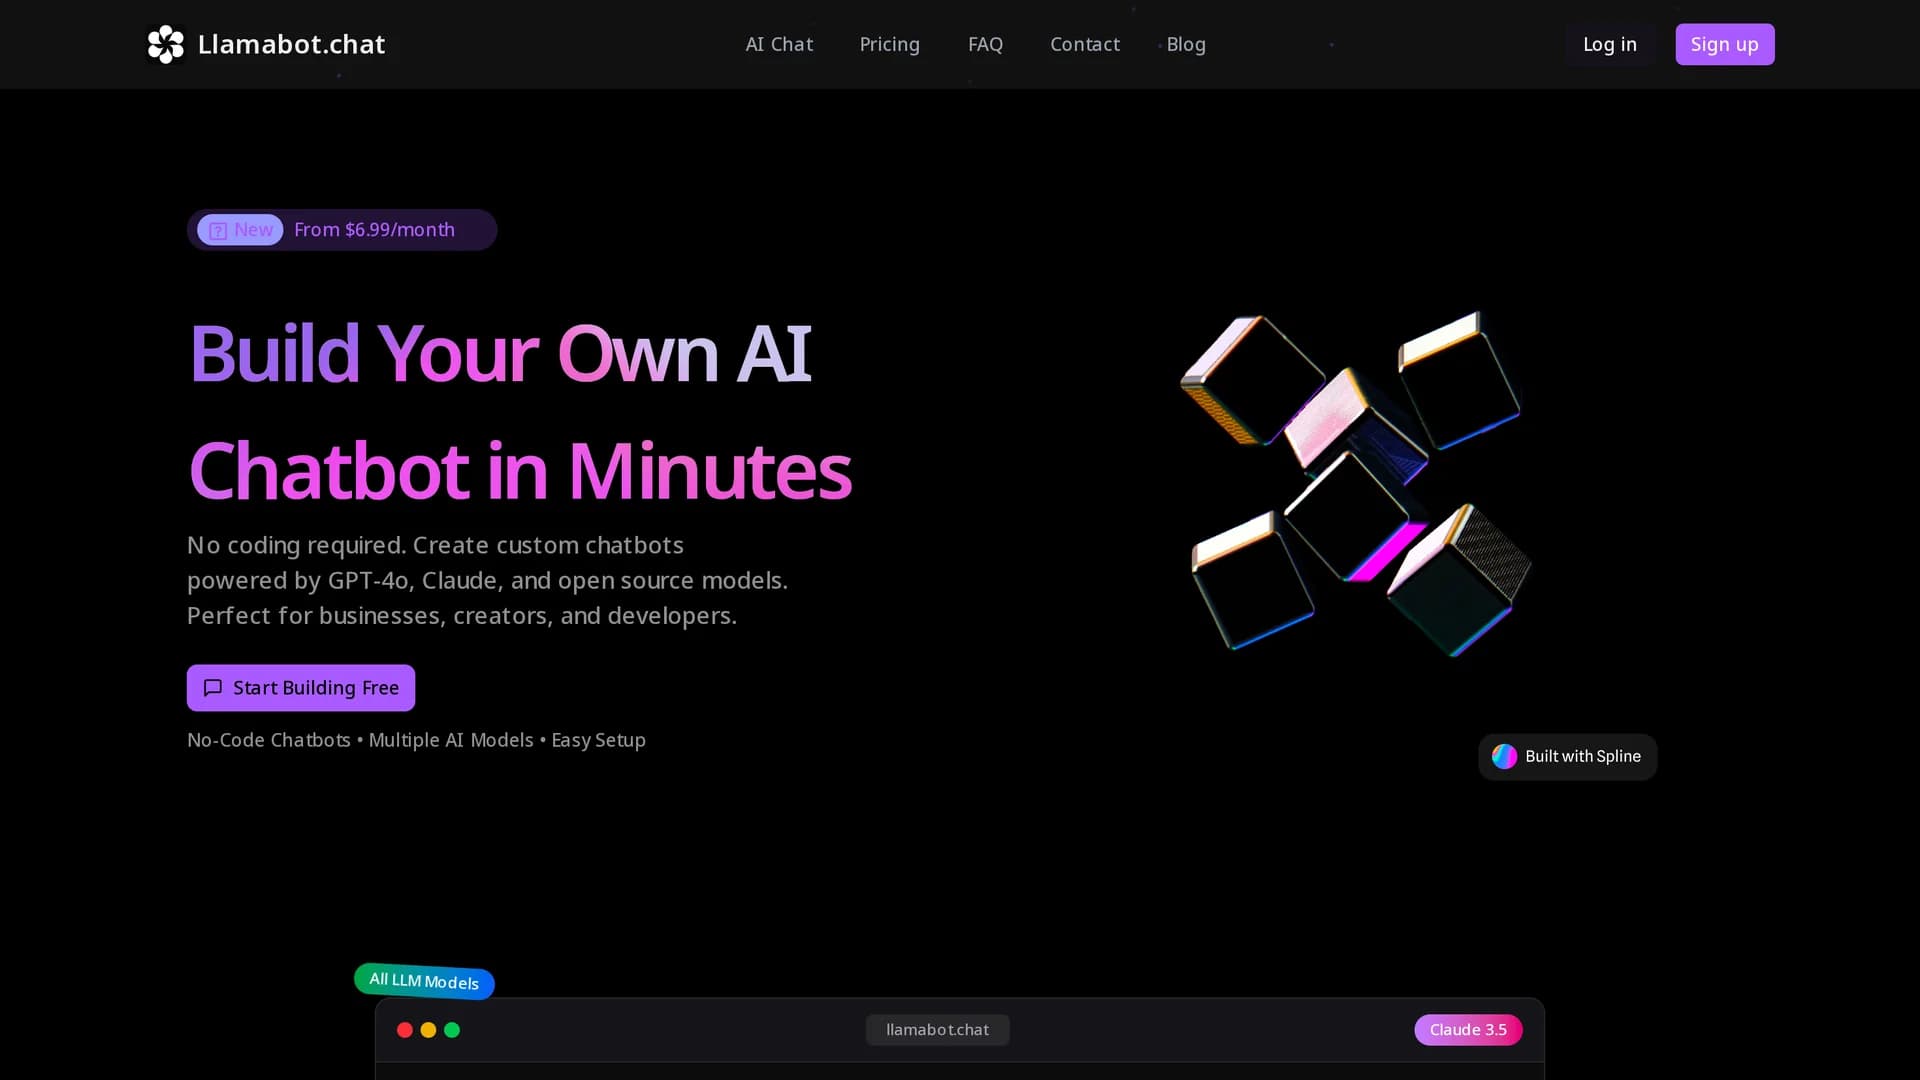Click the From $6.99/month announcement text
Screen dimensions: 1920x1080
[374, 230]
